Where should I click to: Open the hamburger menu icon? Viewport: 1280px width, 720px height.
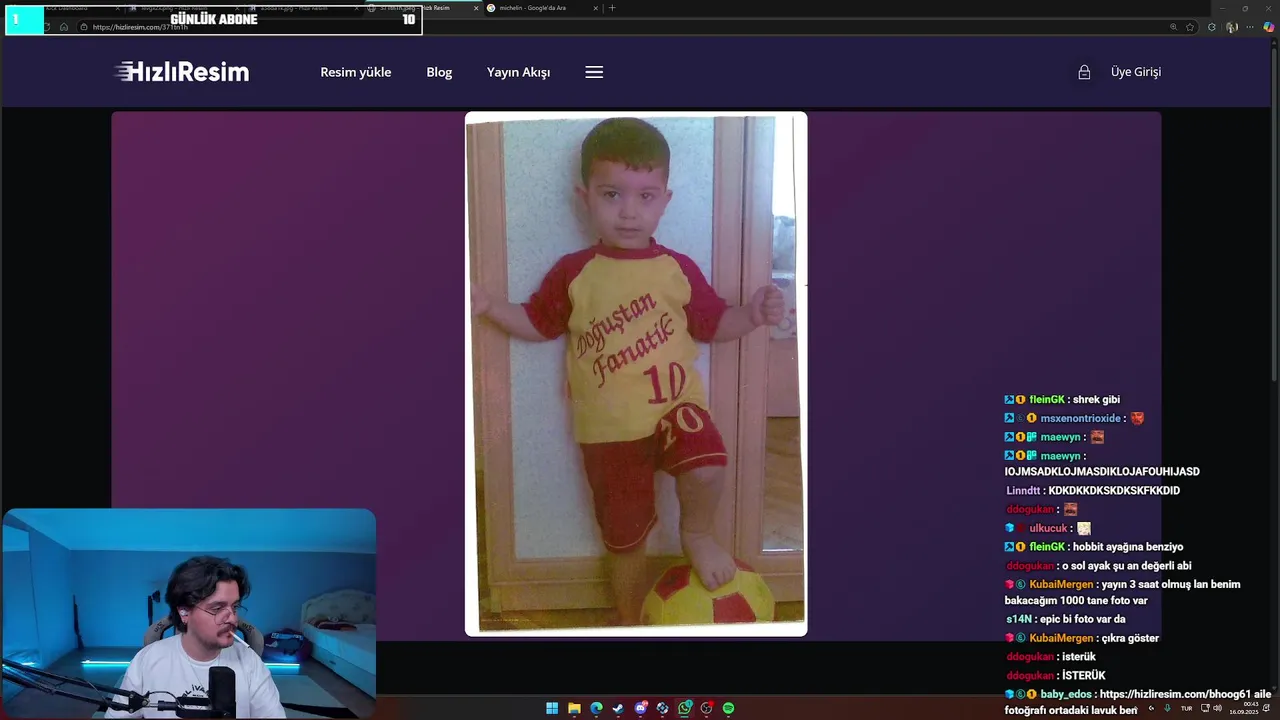(594, 72)
